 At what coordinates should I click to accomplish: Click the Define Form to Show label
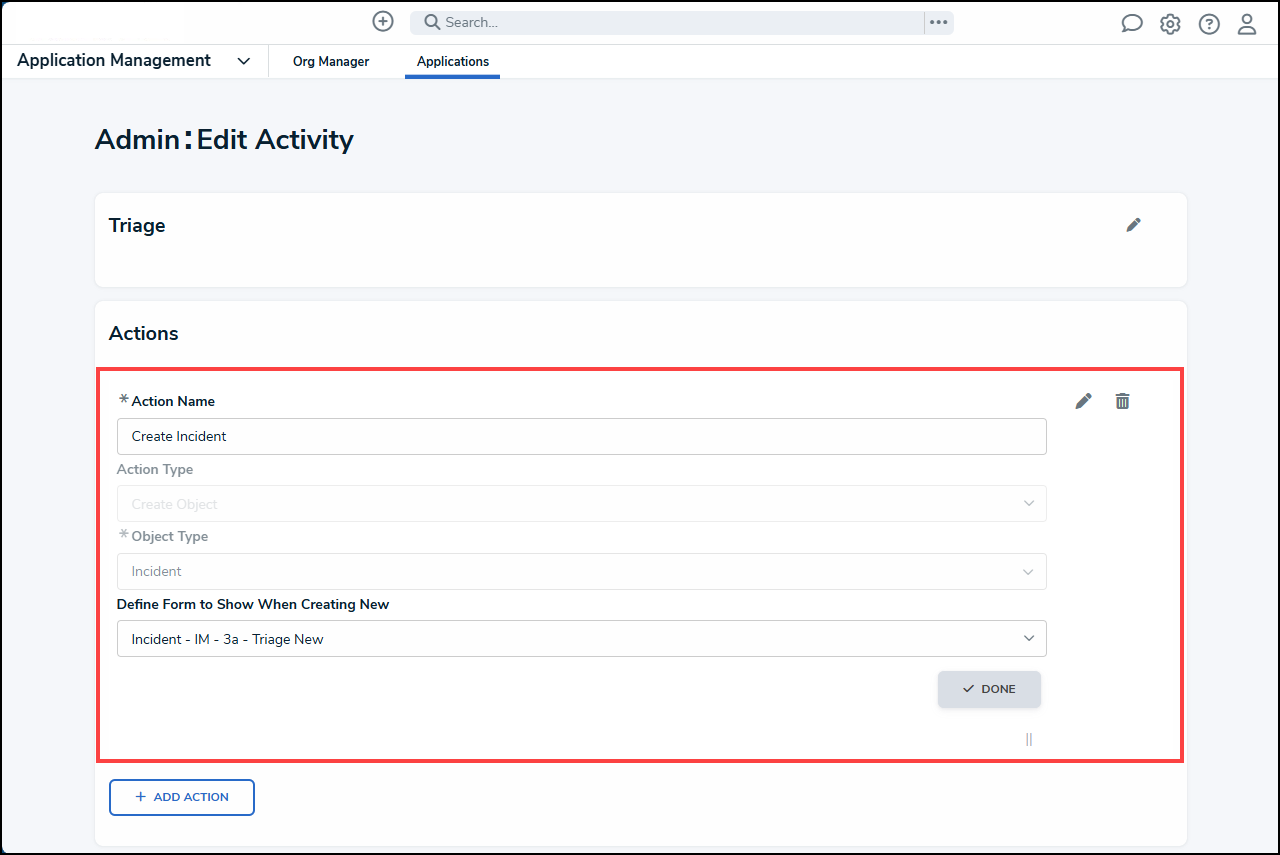pos(253,604)
